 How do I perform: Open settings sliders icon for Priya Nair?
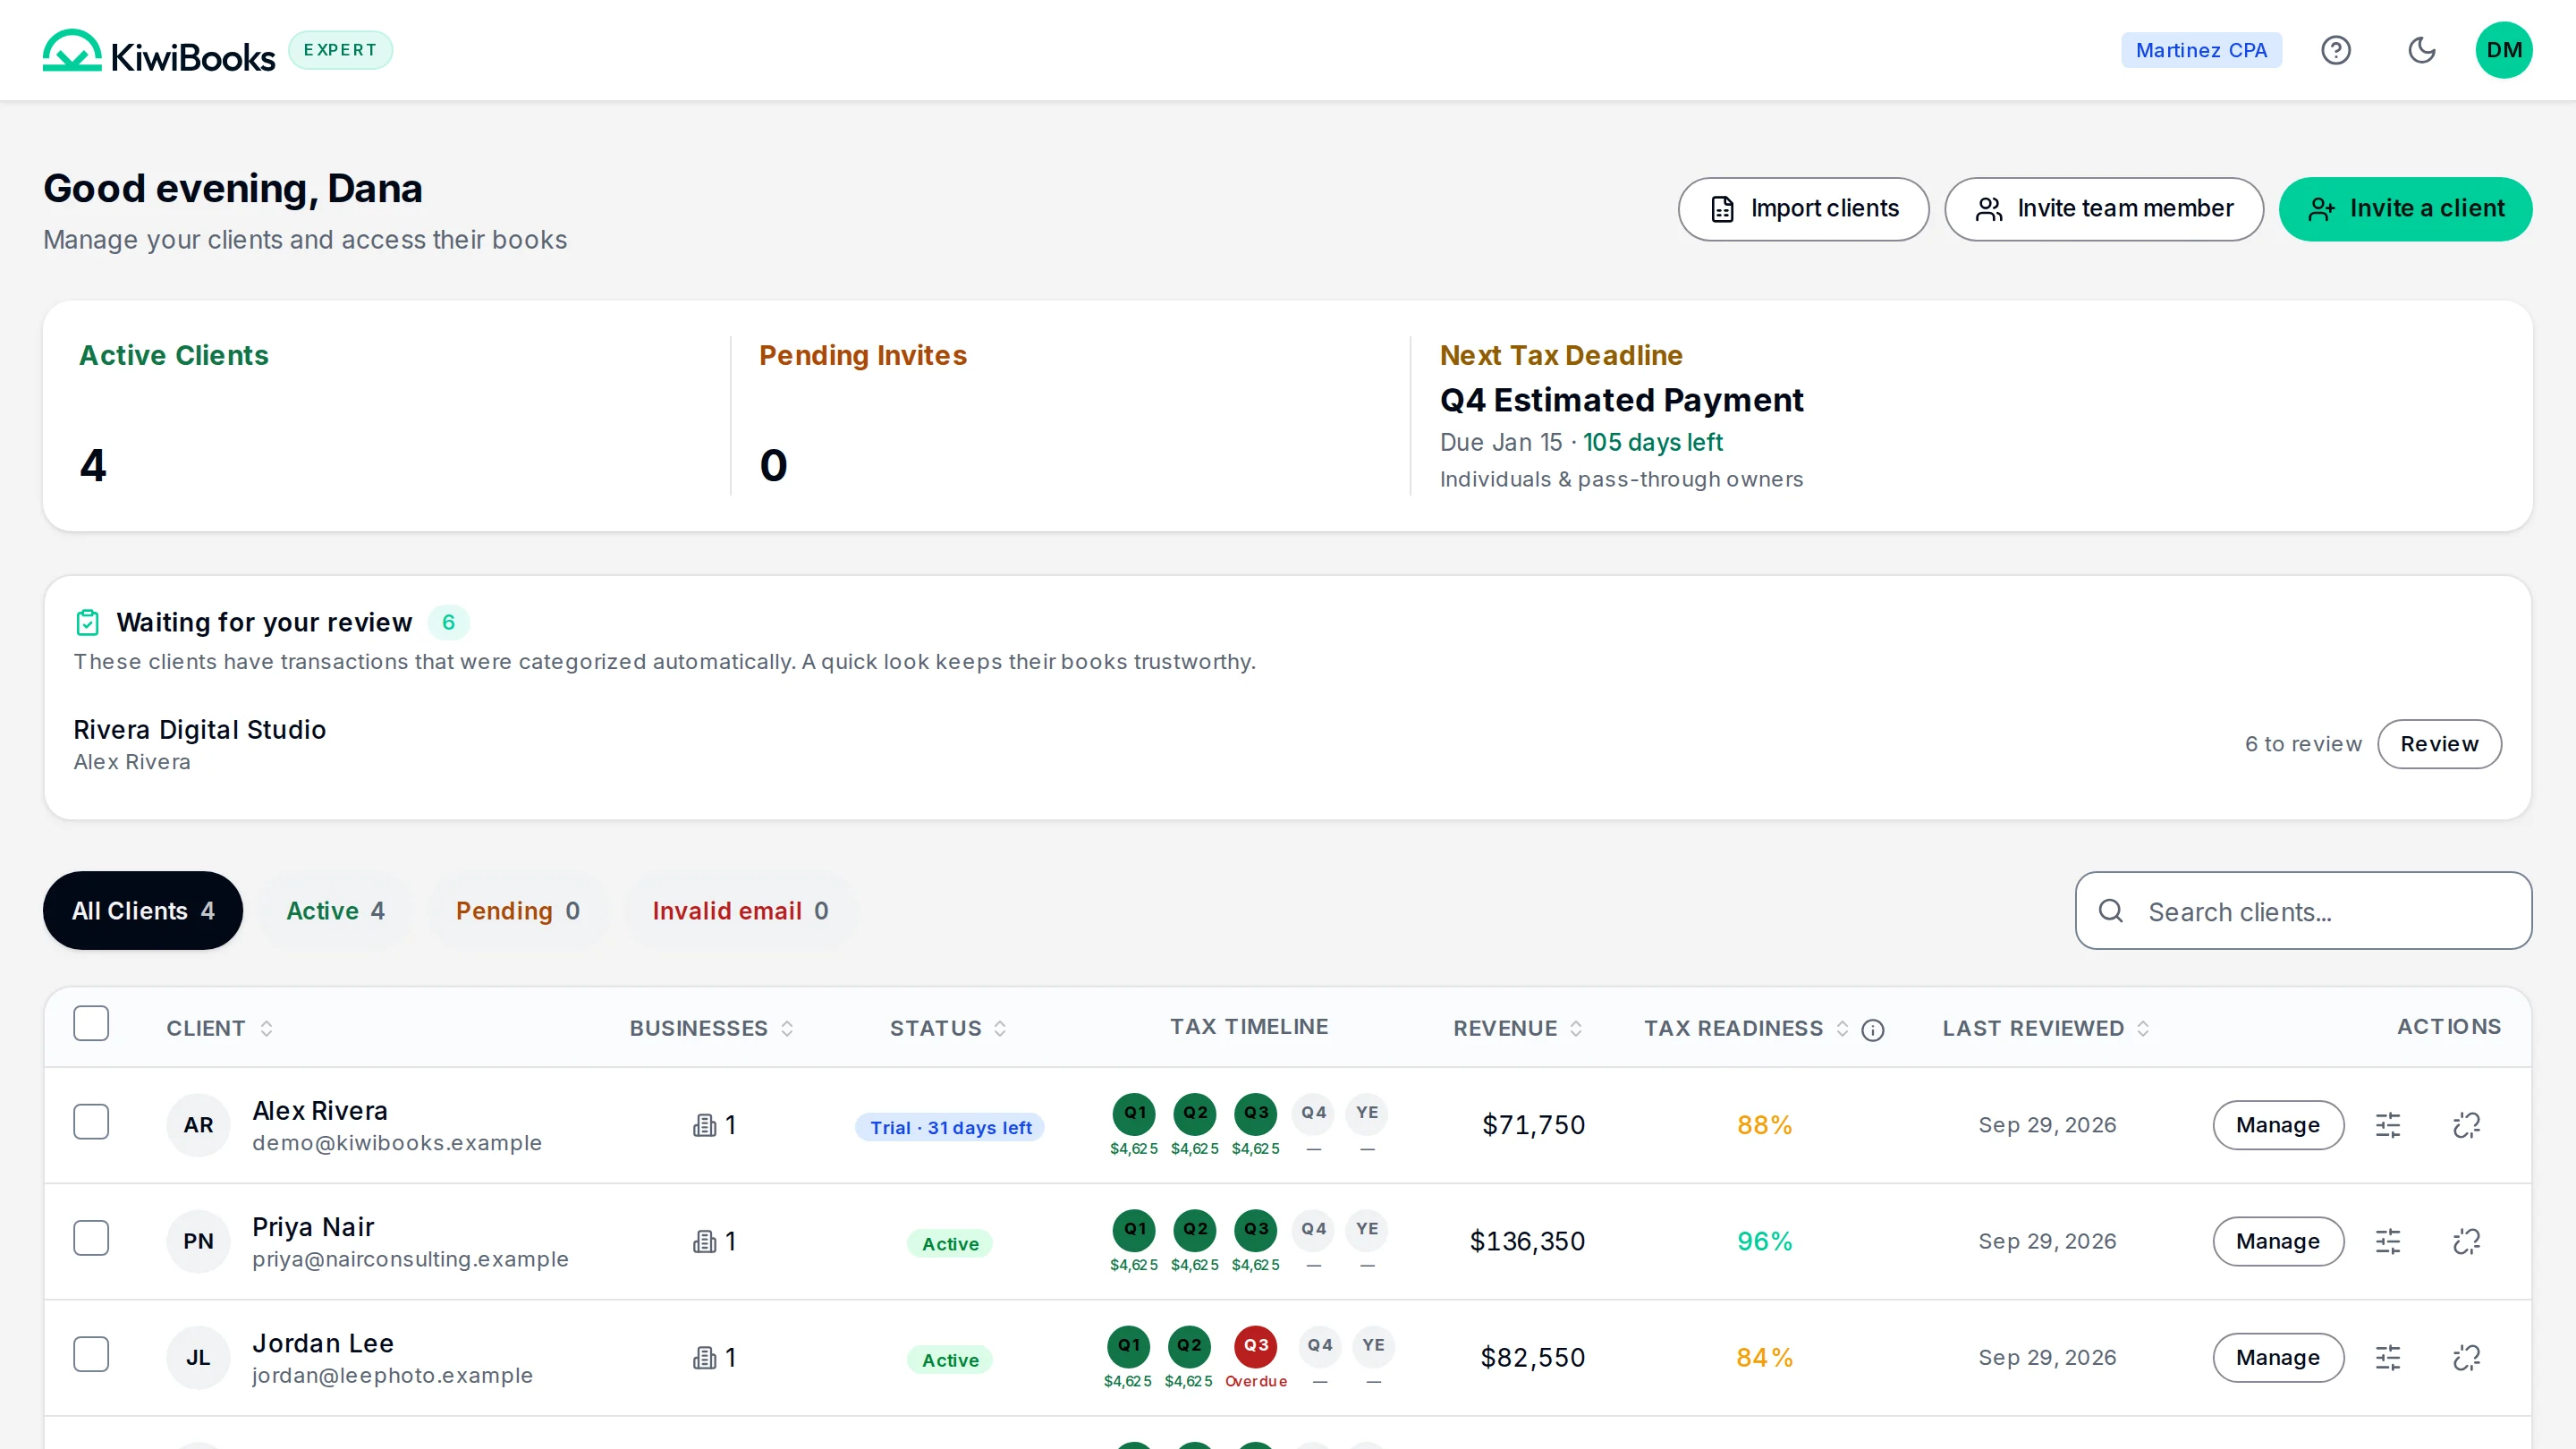2388,1241
